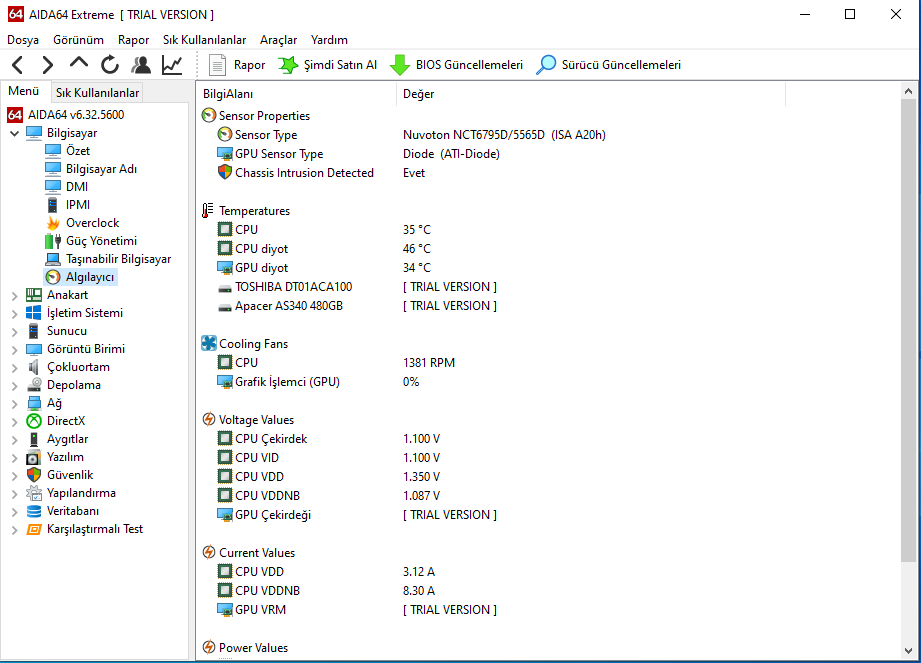Open the Araçlar menu
This screenshot has width=921, height=663.
[278, 40]
